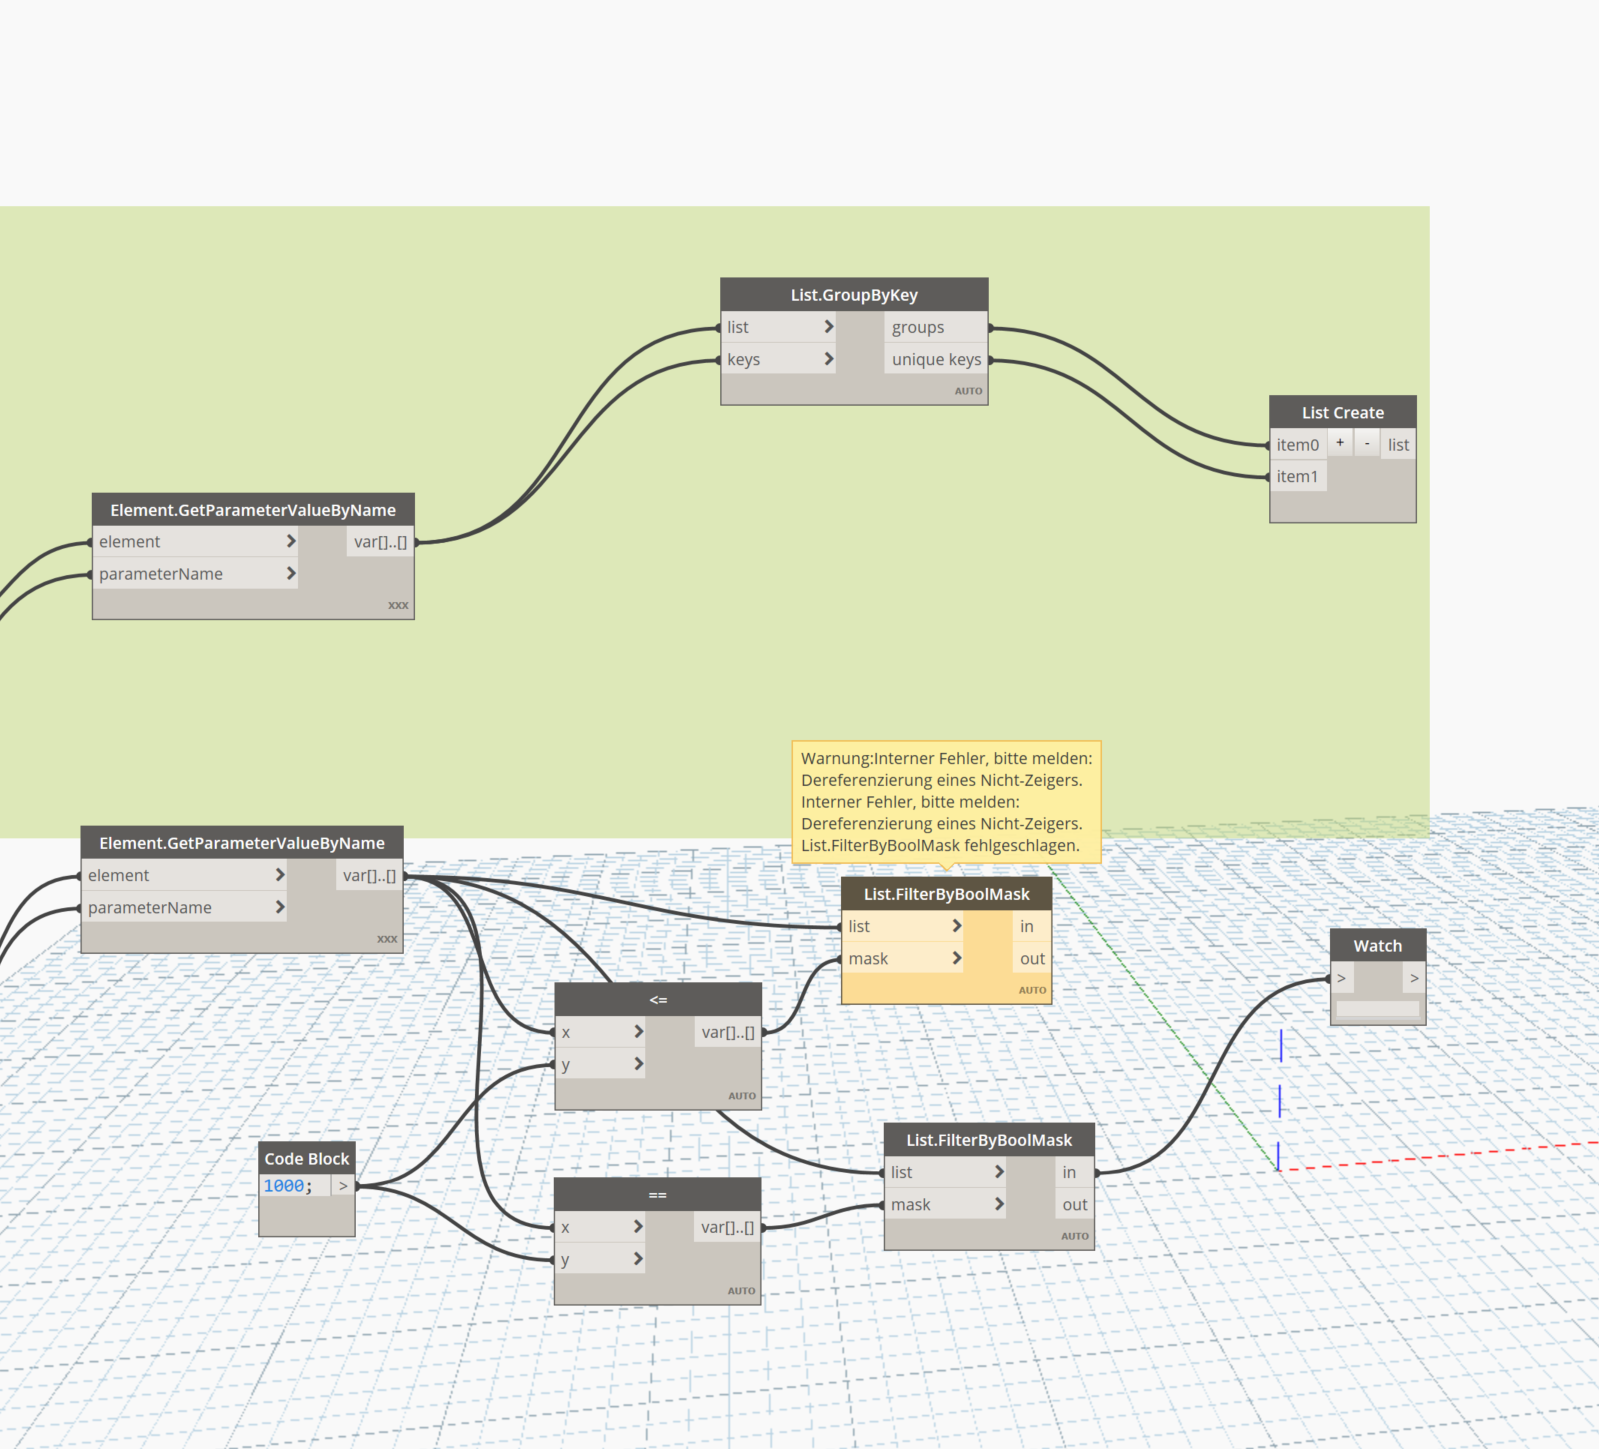Expand x input chevron on <= node
This screenshot has width=1599, height=1449.
[638, 1031]
